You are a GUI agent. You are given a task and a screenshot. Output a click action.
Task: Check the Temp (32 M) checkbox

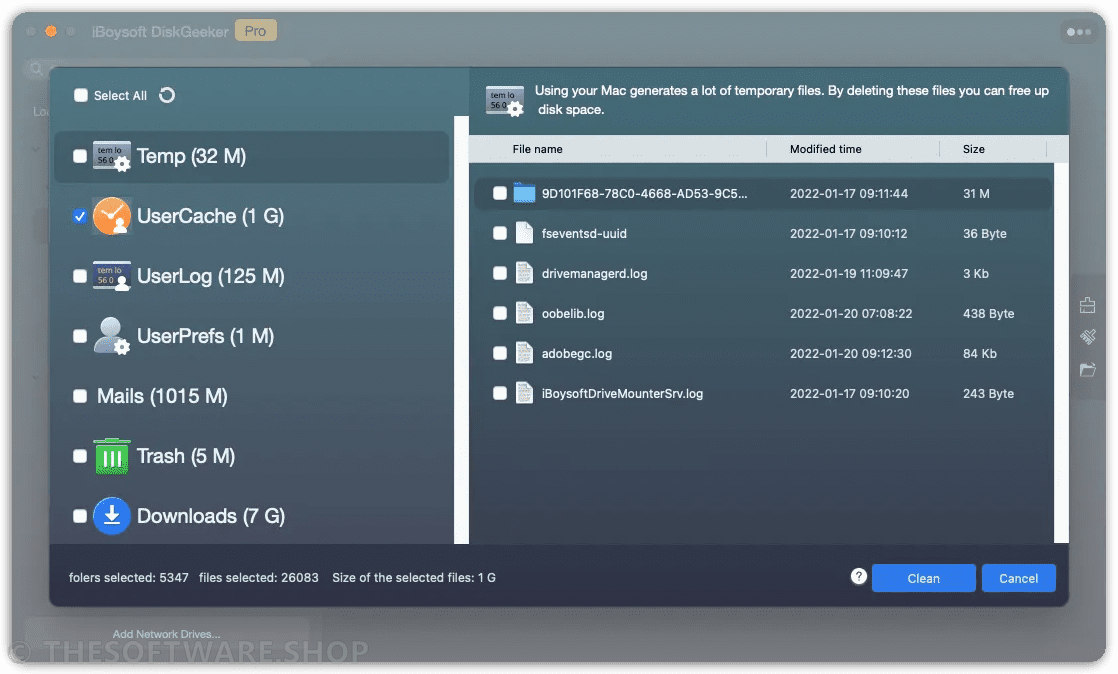click(x=80, y=155)
